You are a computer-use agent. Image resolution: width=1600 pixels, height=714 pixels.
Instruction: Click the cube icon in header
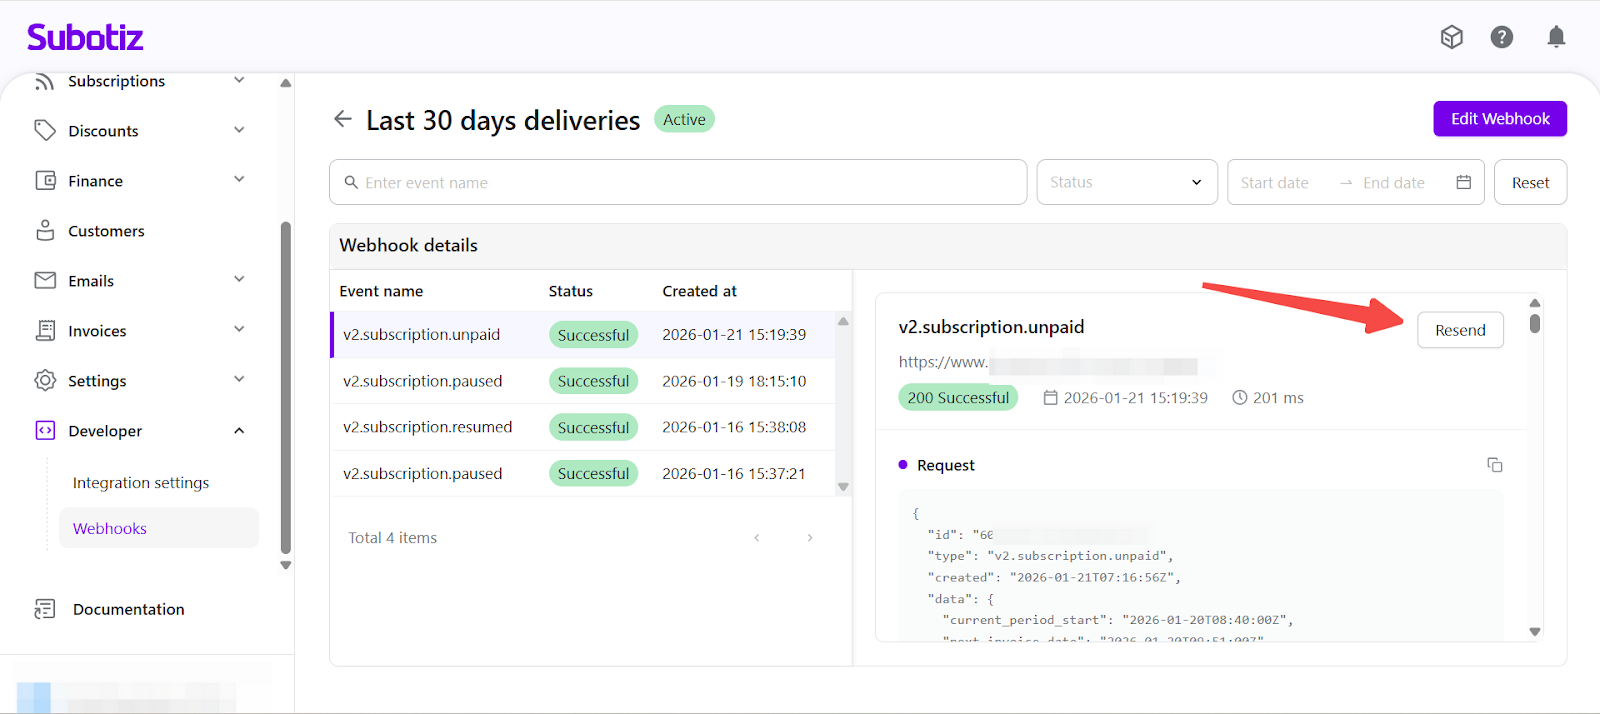click(1451, 37)
